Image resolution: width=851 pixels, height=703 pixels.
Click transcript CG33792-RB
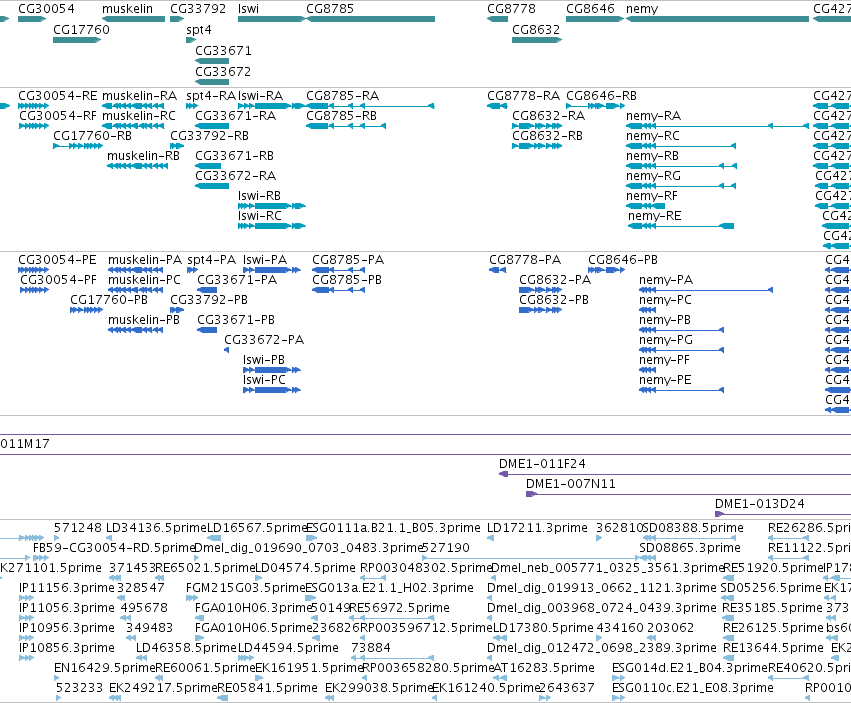coord(209,136)
